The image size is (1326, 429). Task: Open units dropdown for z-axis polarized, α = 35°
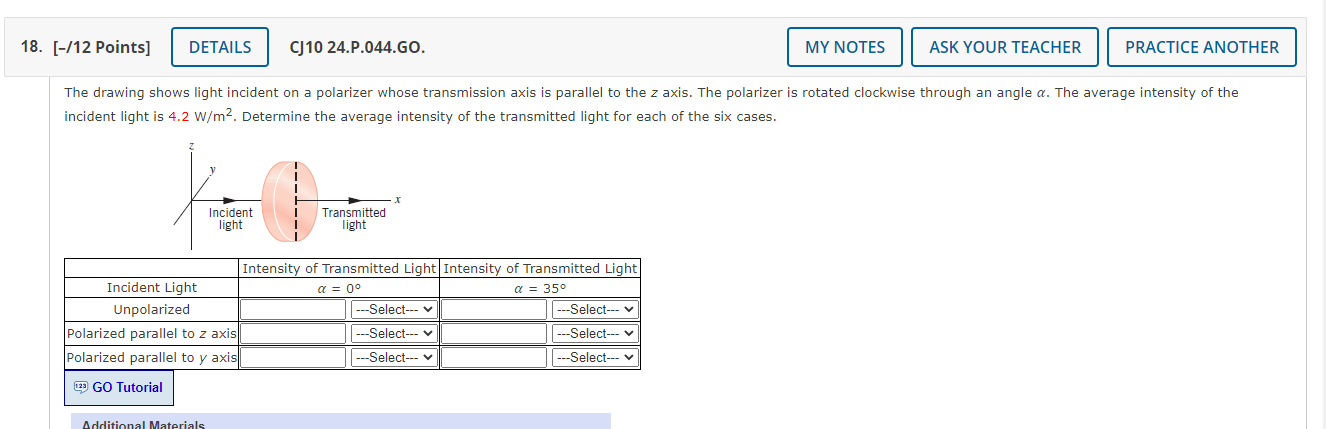point(595,334)
